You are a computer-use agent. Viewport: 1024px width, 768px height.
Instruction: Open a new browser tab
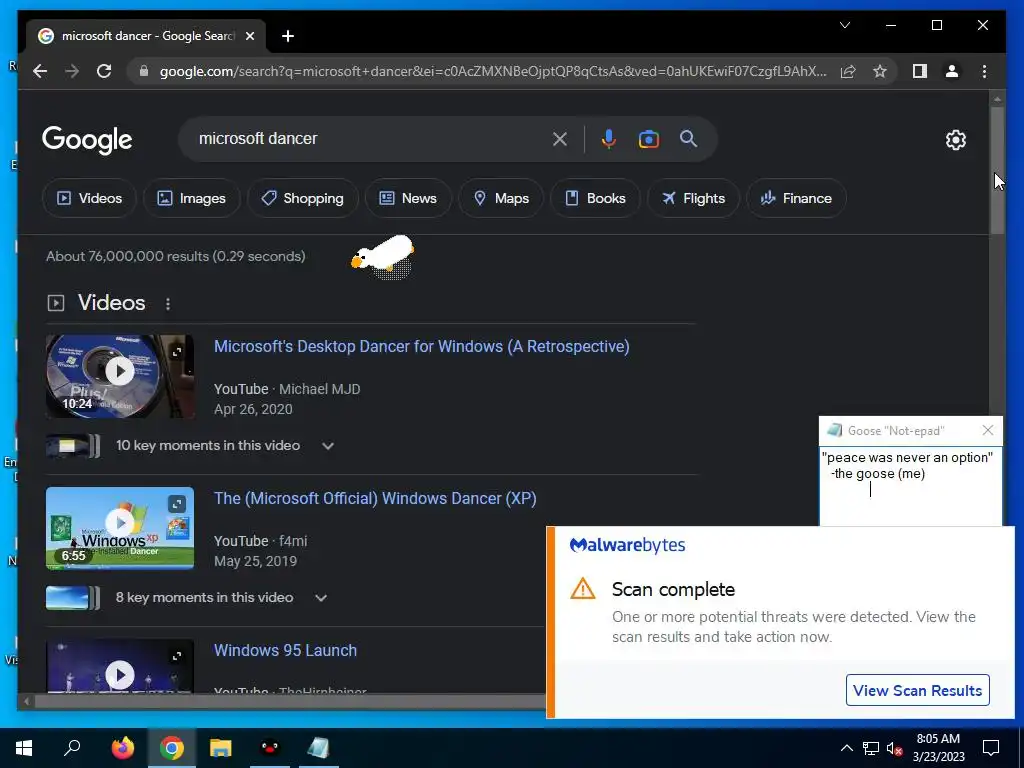pos(288,36)
